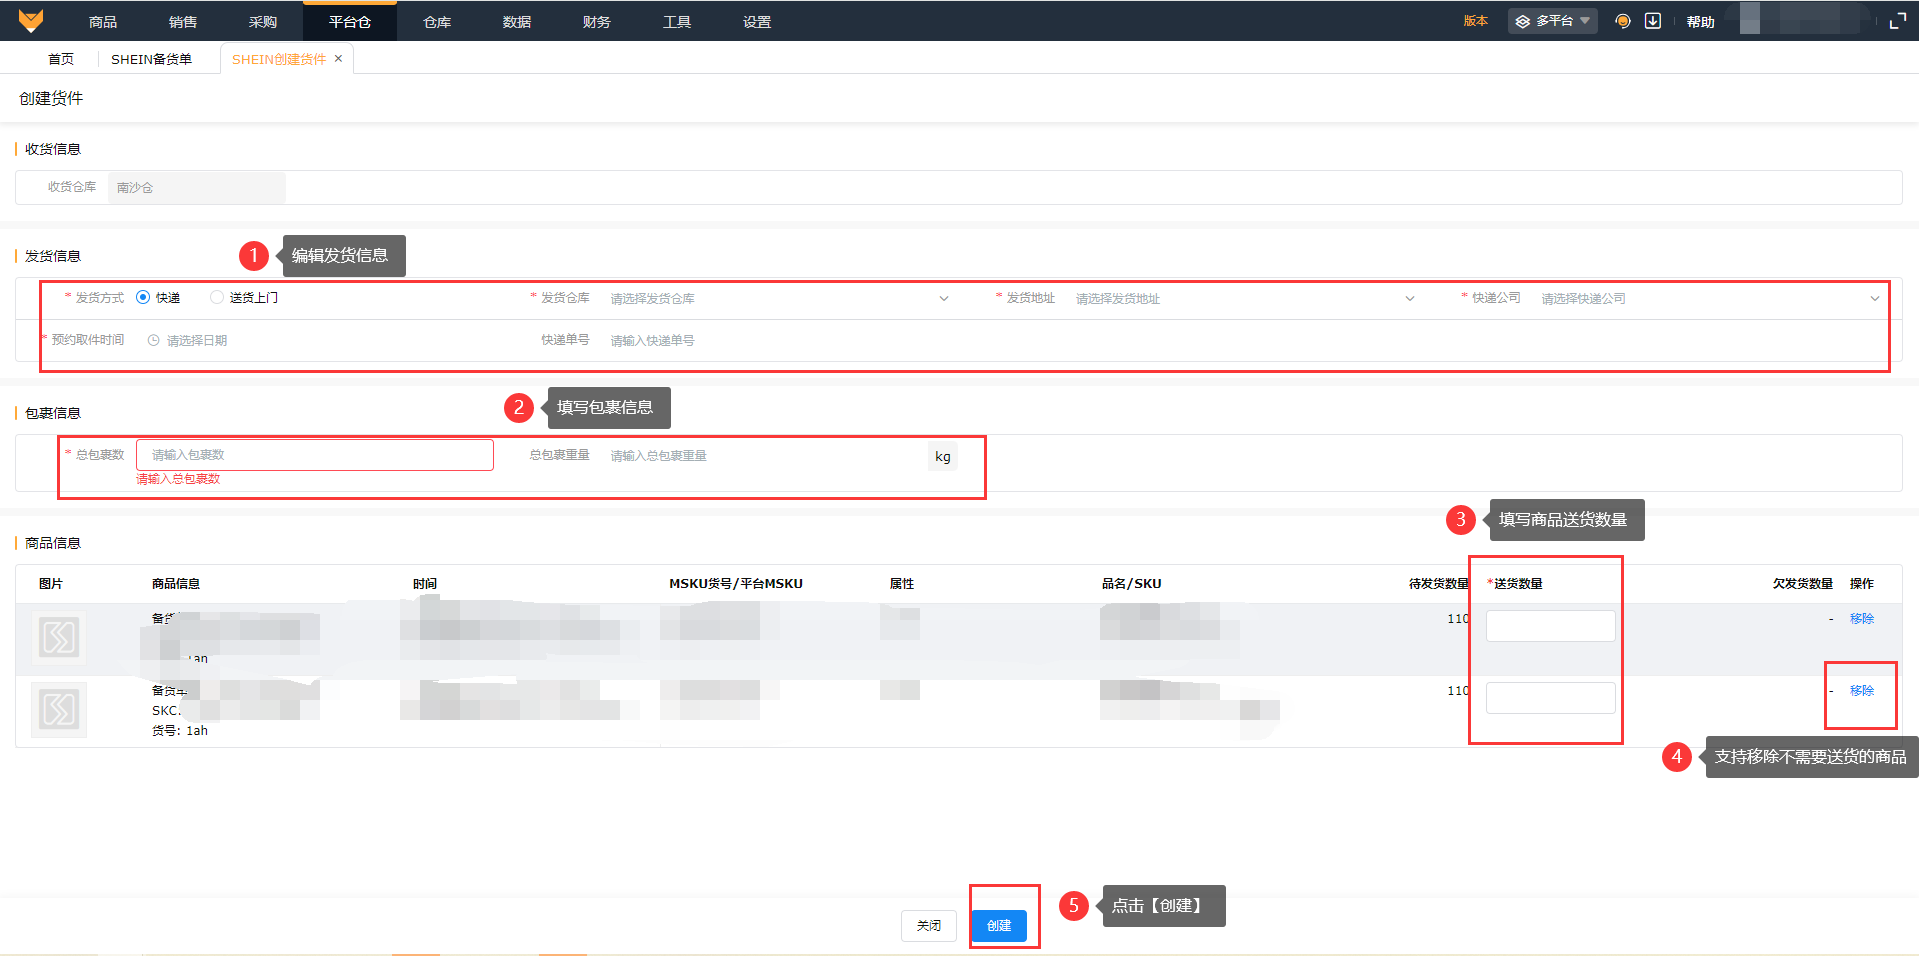Click the 品名/SKU column header
The height and width of the screenshot is (956, 1919).
coord(1132,584)
